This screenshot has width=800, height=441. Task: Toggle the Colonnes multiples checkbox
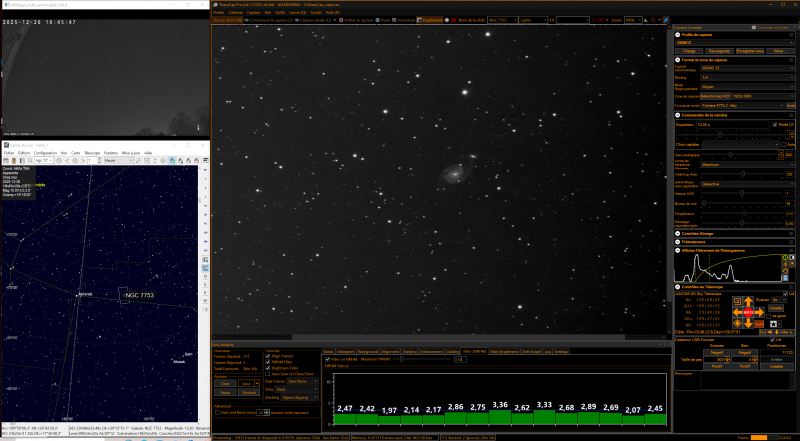[754, 28]
